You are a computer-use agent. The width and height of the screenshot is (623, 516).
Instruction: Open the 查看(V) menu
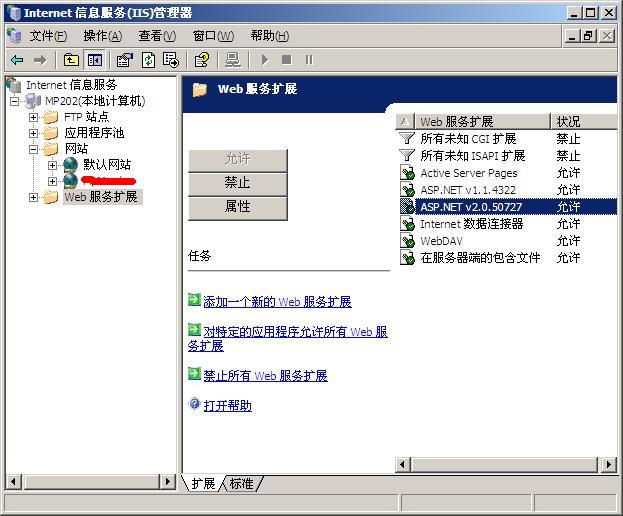[156, 35]
